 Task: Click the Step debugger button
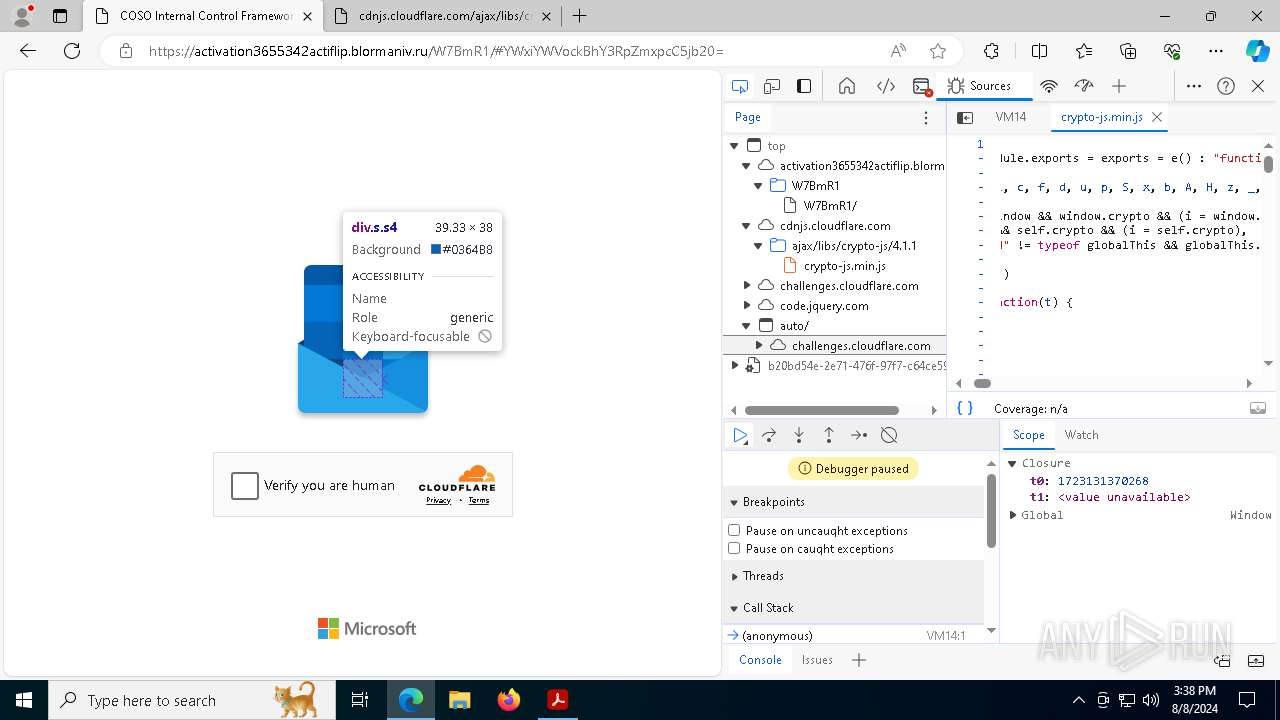[x=859, y=435]
